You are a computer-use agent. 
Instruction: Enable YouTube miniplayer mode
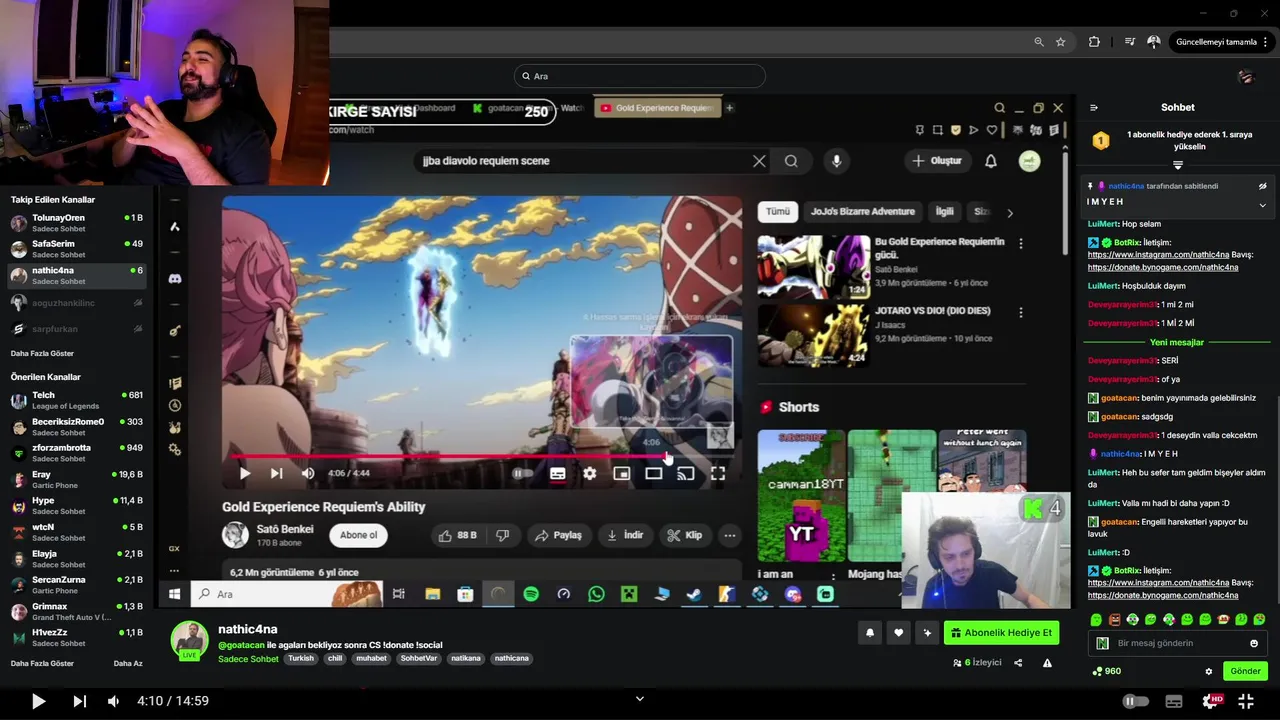click(621, 473)
